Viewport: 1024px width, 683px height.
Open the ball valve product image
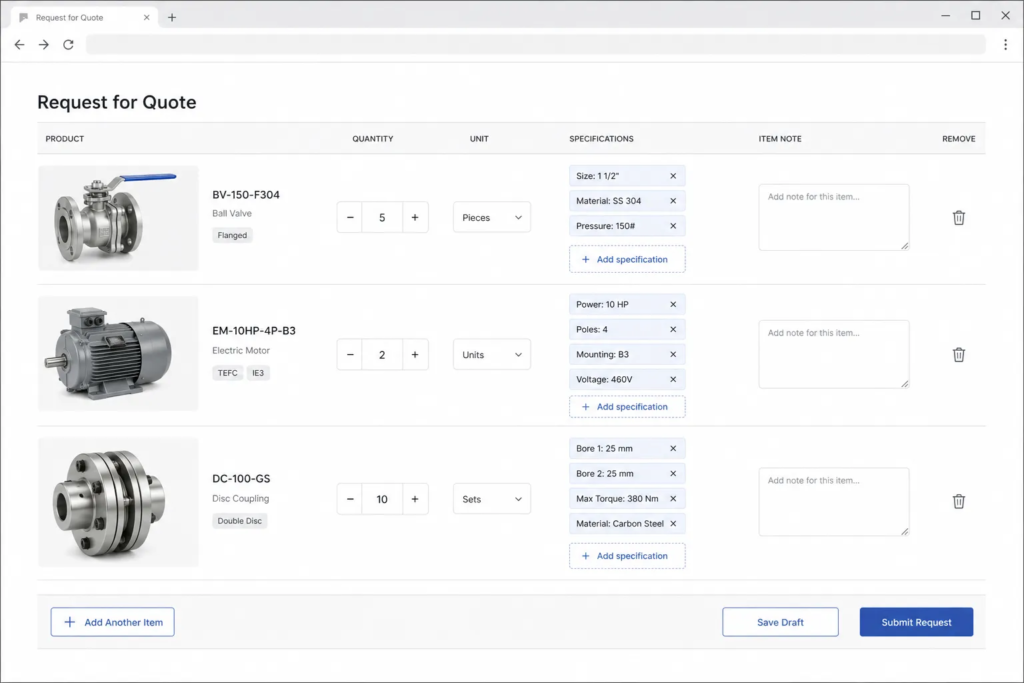click(x=118, y=218)
